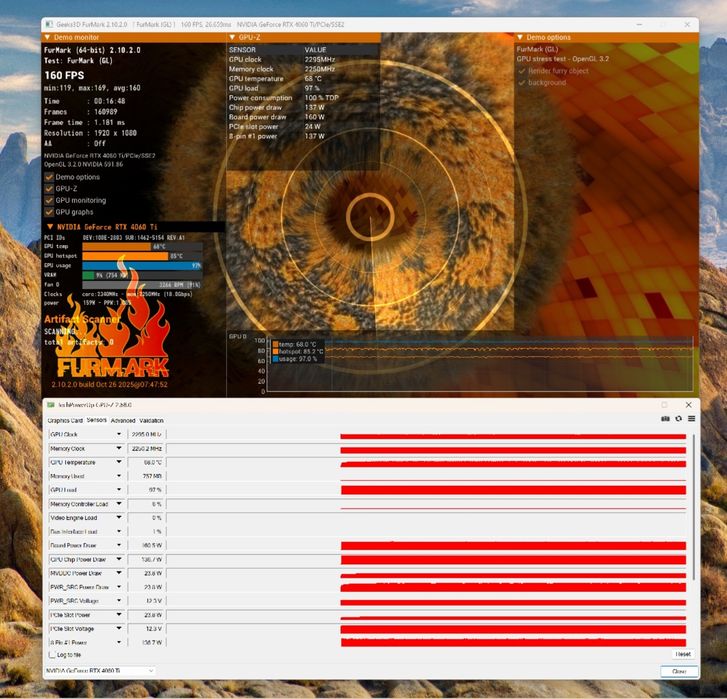Image resolution: width=727 pixels, height=699 pixels.
Task: Click the GPU-Z sensors vertical scrollbar
Action: pos(694,507)
